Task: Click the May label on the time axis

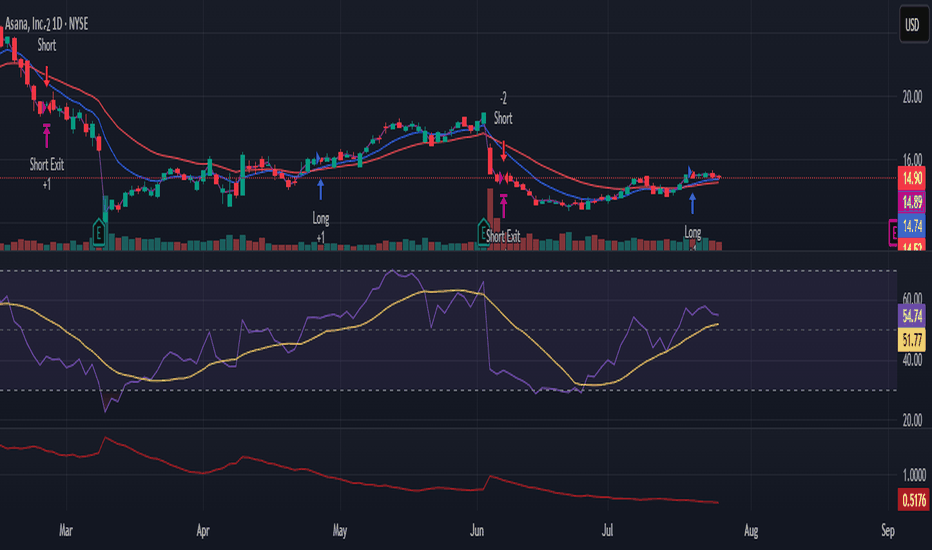Action: tap(339, 530)
